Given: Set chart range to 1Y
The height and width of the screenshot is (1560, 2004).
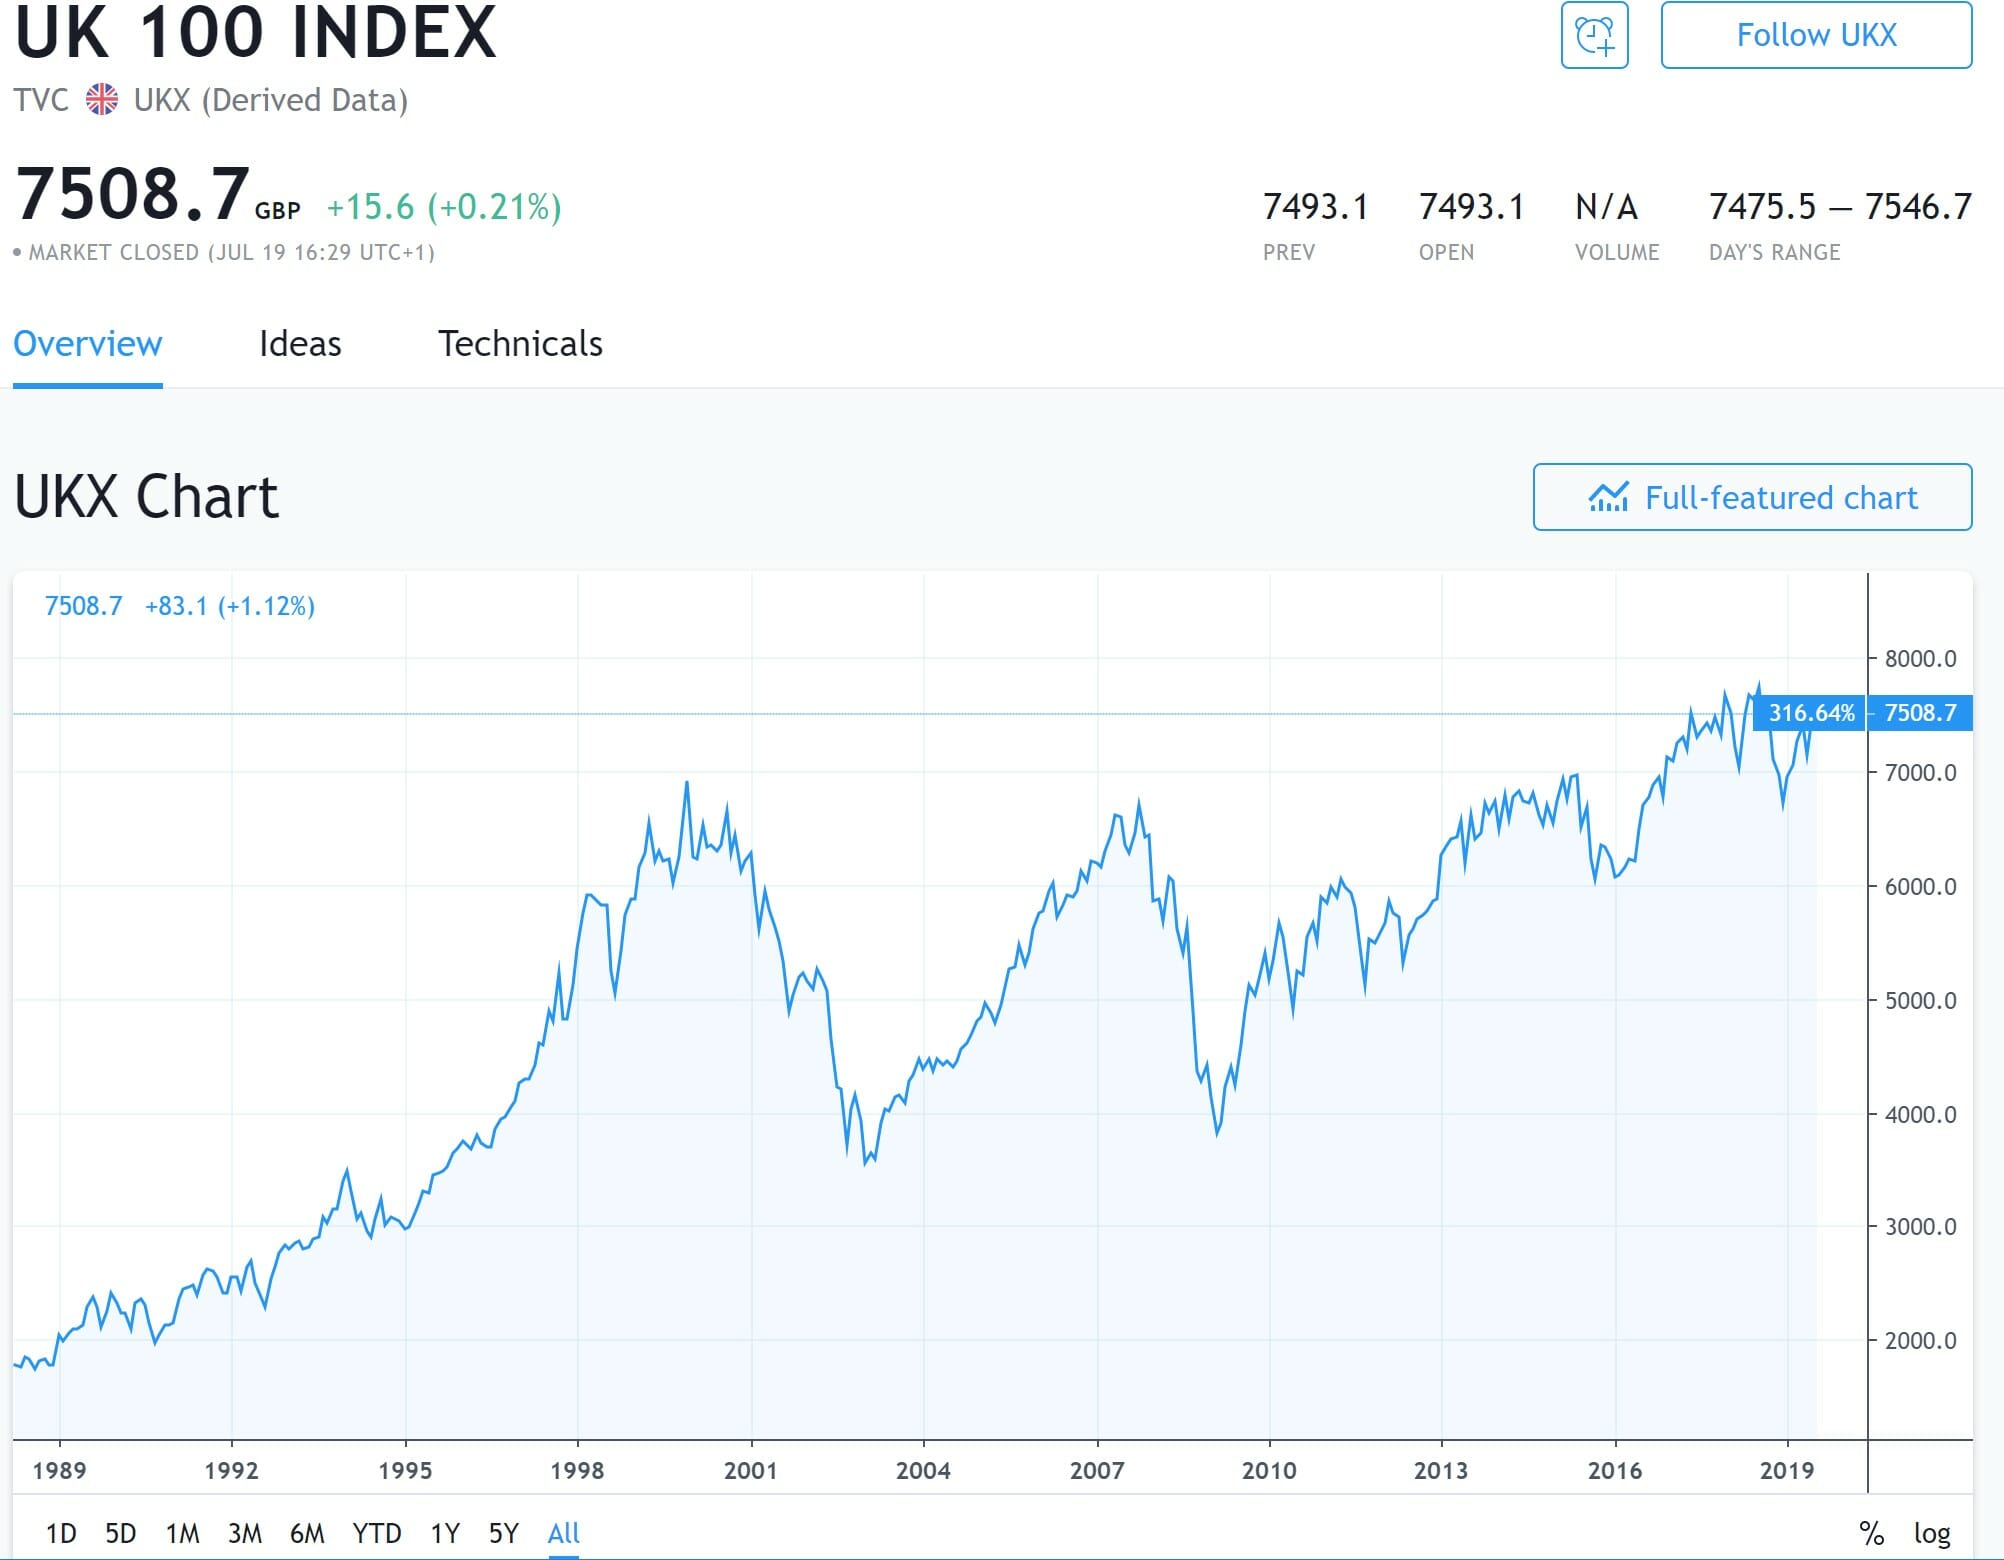Looking at the screenshot, I should (x=445, y=1533).
